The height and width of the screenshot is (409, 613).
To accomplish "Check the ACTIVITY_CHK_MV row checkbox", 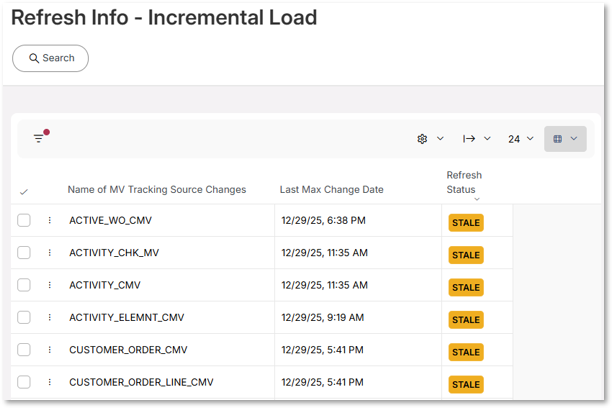I will [x=24, y=253].
